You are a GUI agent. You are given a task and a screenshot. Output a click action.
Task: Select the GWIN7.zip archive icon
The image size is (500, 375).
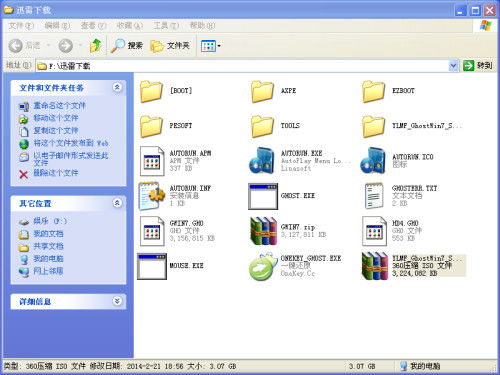pos(263,231)
